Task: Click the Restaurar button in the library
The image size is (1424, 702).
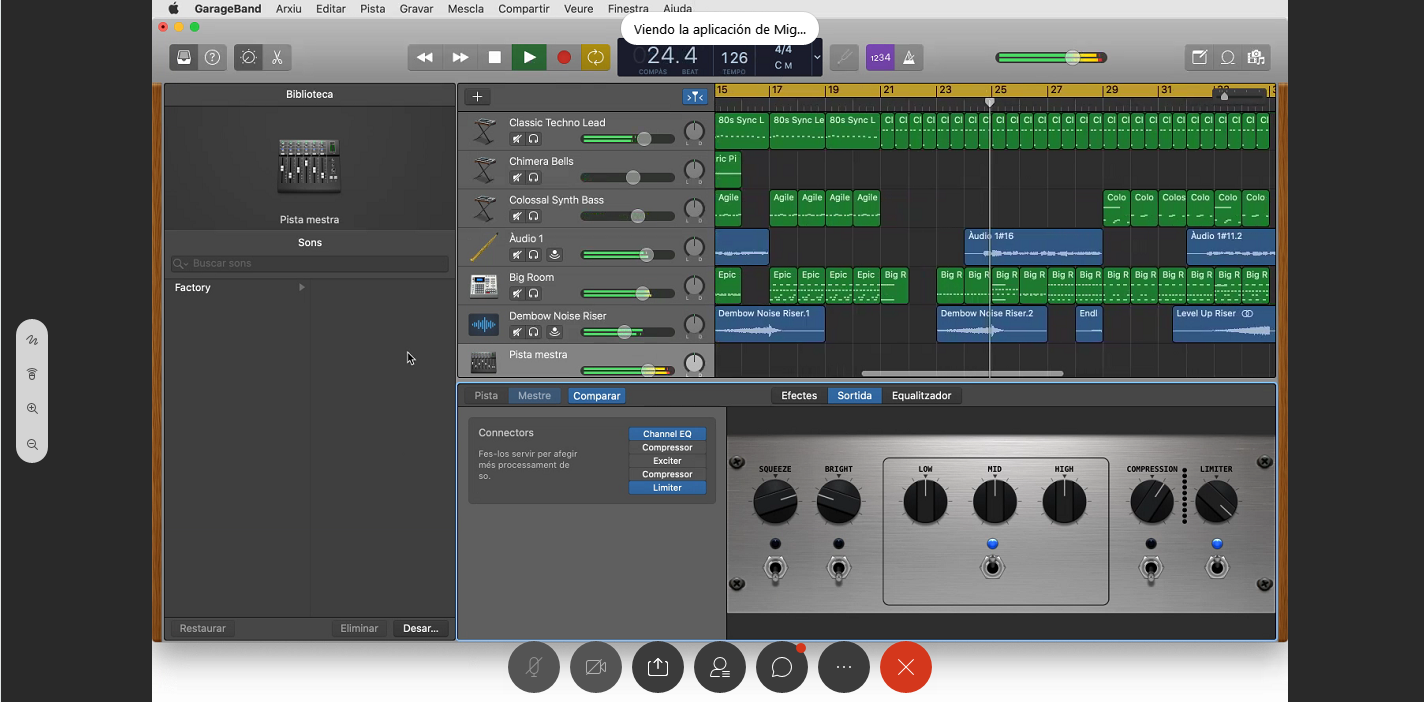Action: click(x=203, y=629)
